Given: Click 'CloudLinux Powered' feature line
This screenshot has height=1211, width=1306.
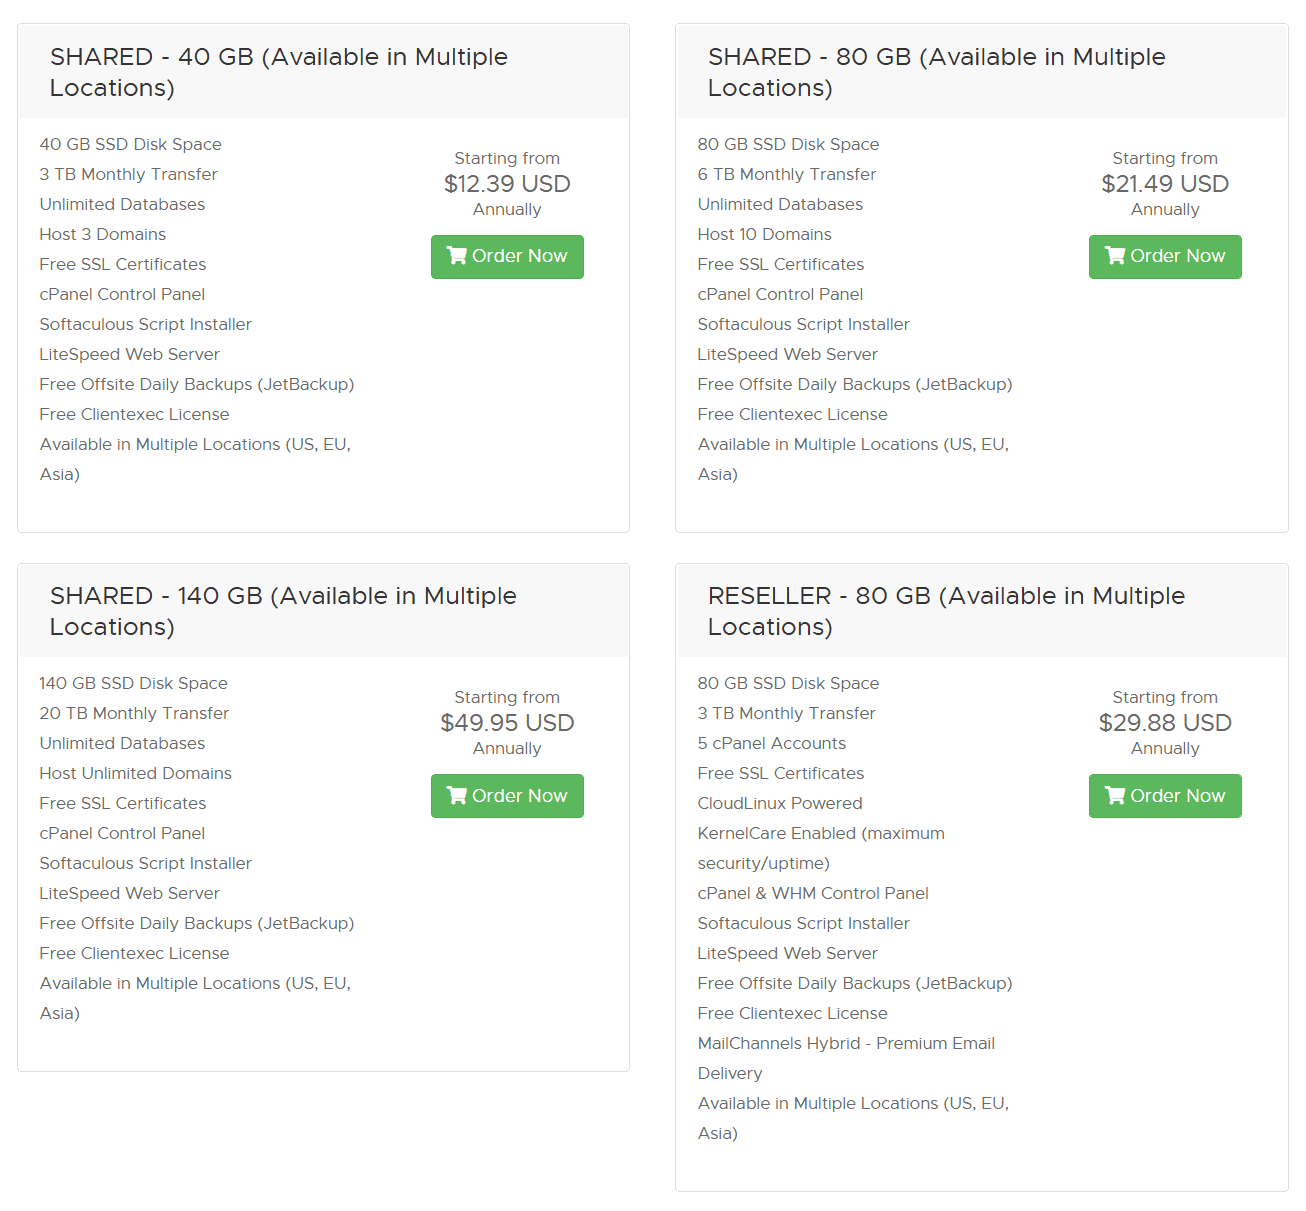Looking at the screenshot, I should (780, 803).
